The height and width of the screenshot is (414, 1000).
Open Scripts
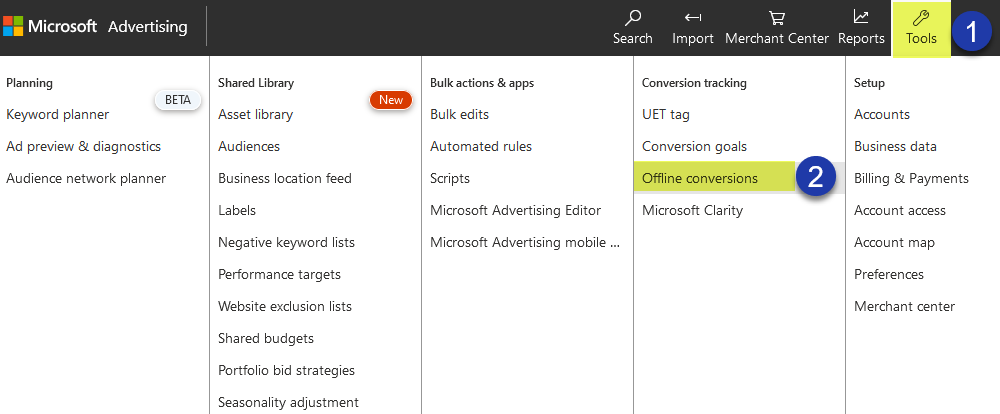coord(450,179)
